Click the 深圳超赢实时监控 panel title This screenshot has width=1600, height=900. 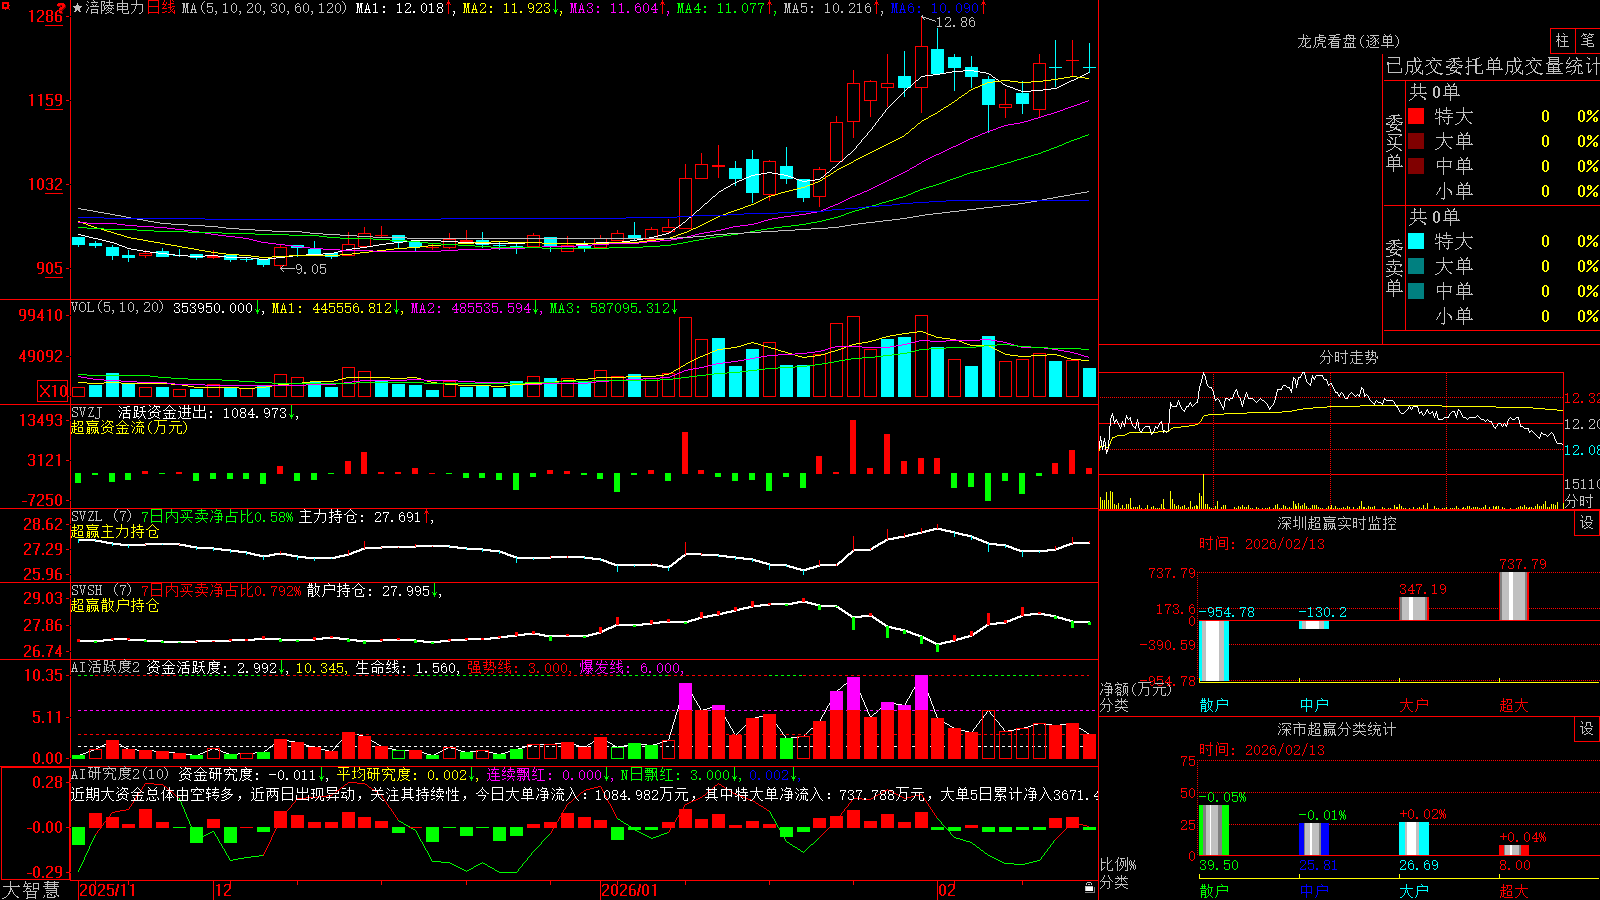[x=1337, y=523]
